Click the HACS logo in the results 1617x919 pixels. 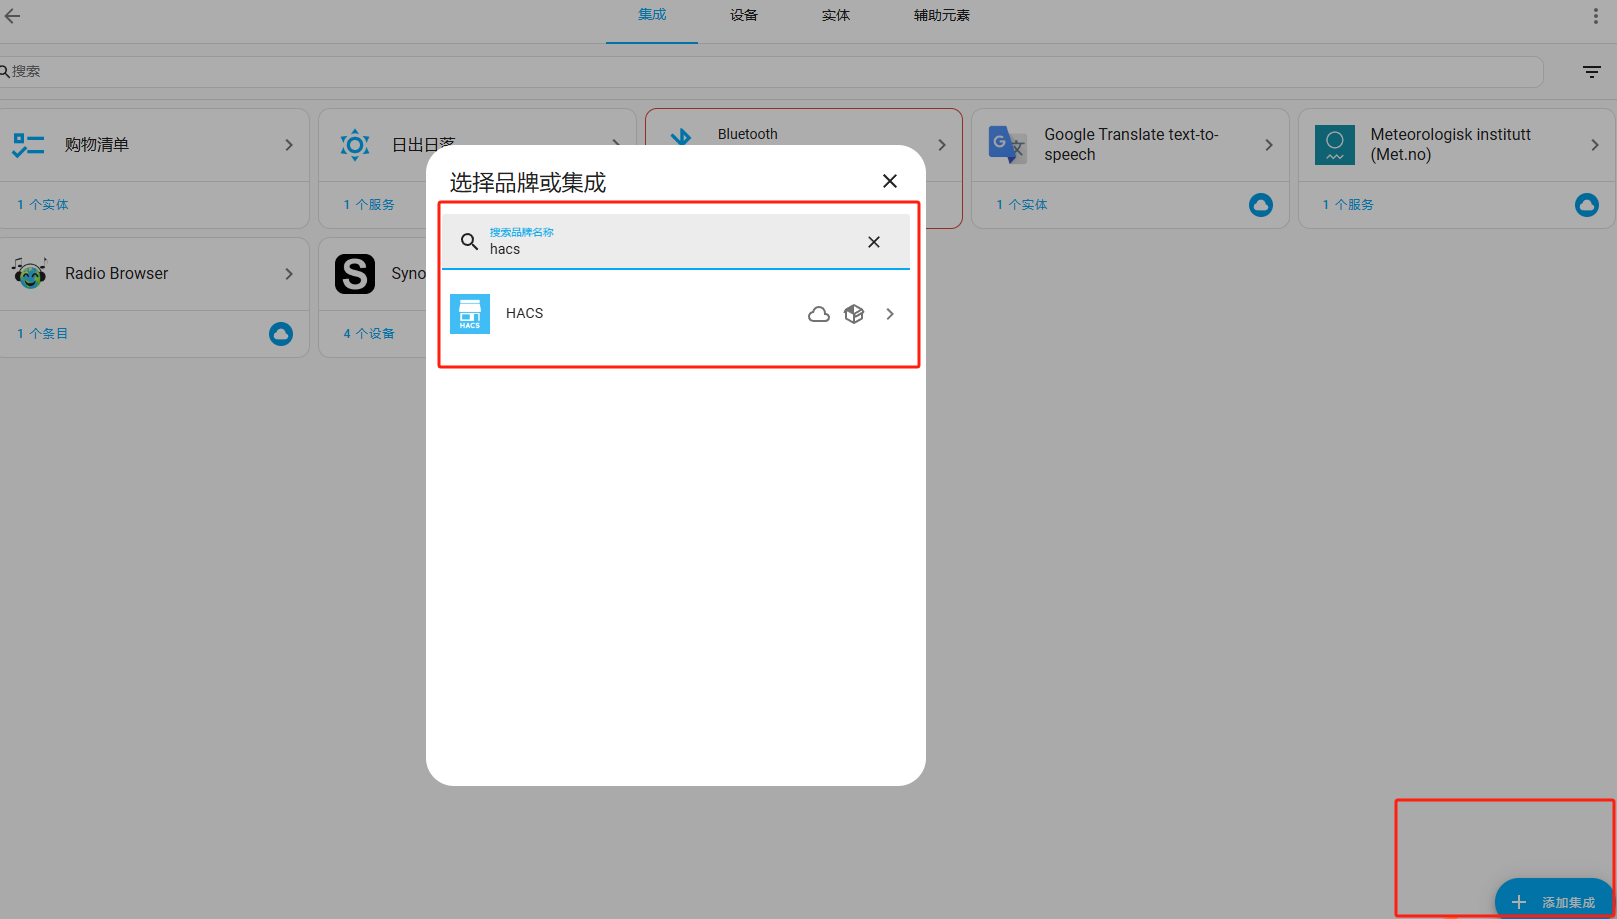pos(470,314)
